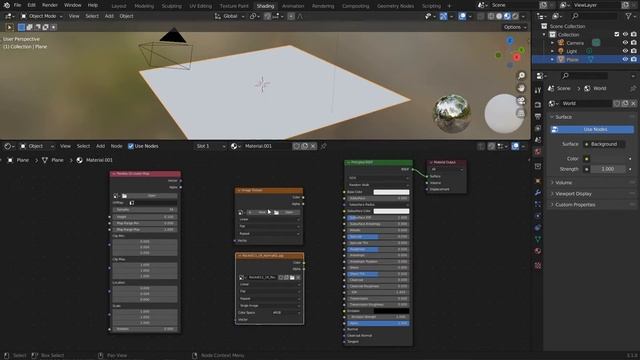Click the outliner filter funnel icon

(x=628, y=16)
